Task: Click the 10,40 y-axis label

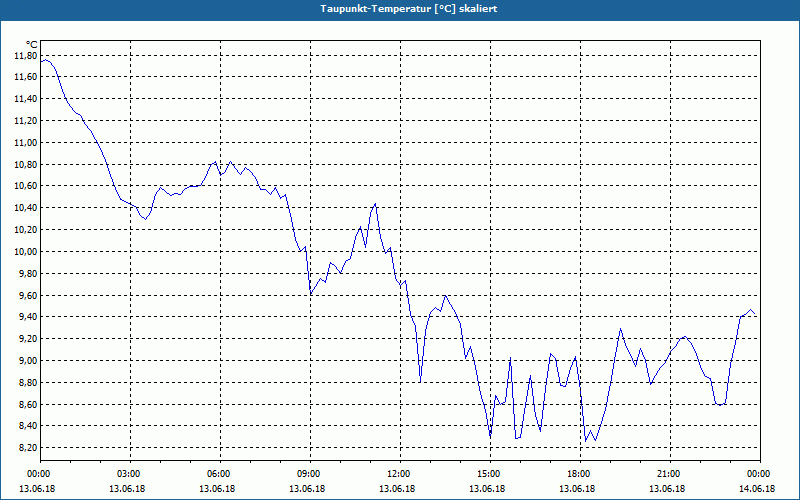Action: click(25, 208)
